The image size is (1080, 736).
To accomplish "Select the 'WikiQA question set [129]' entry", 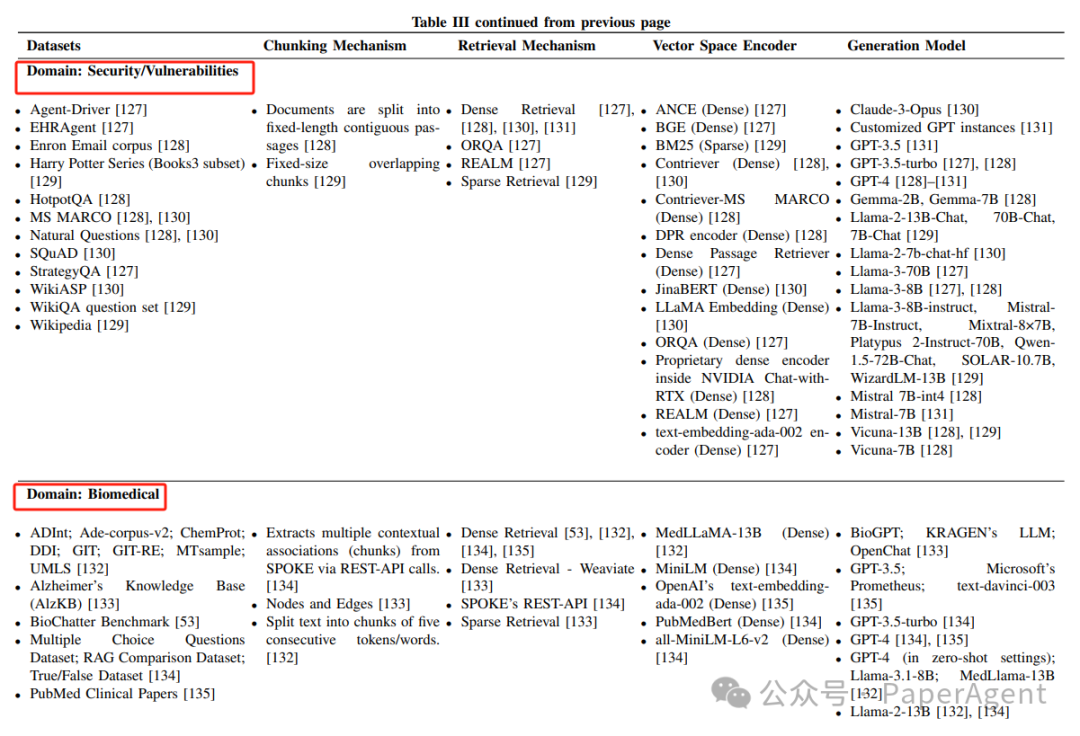I will tap(112, 307).
